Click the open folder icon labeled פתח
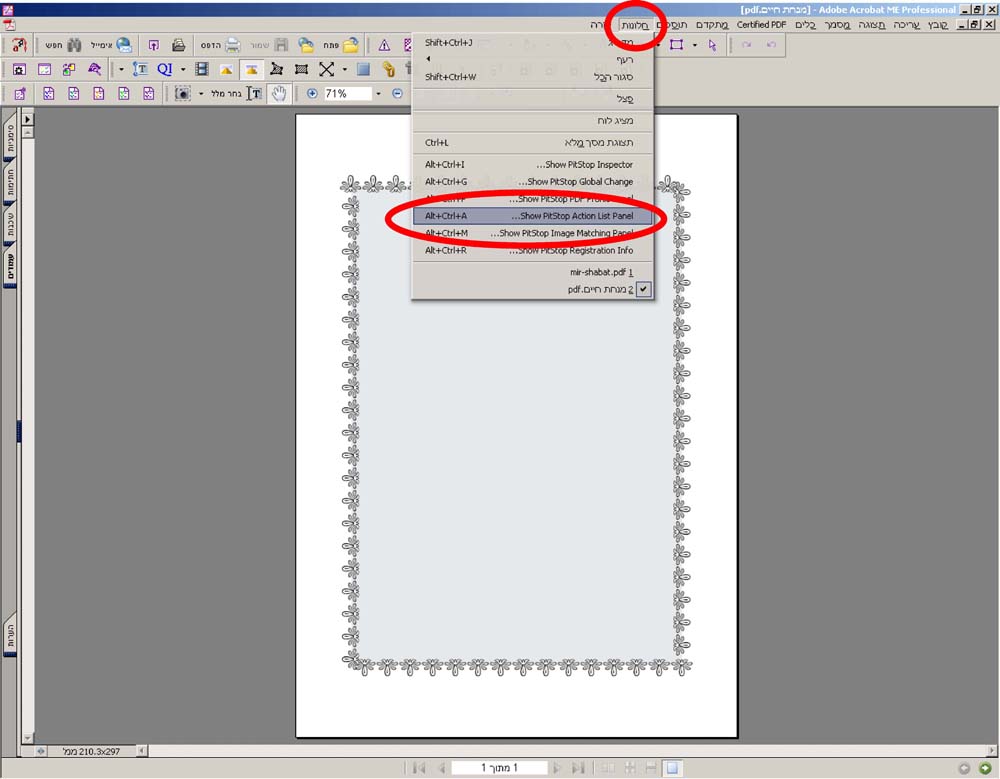Viewport: 1000px width, 779px height. [351, 45]
